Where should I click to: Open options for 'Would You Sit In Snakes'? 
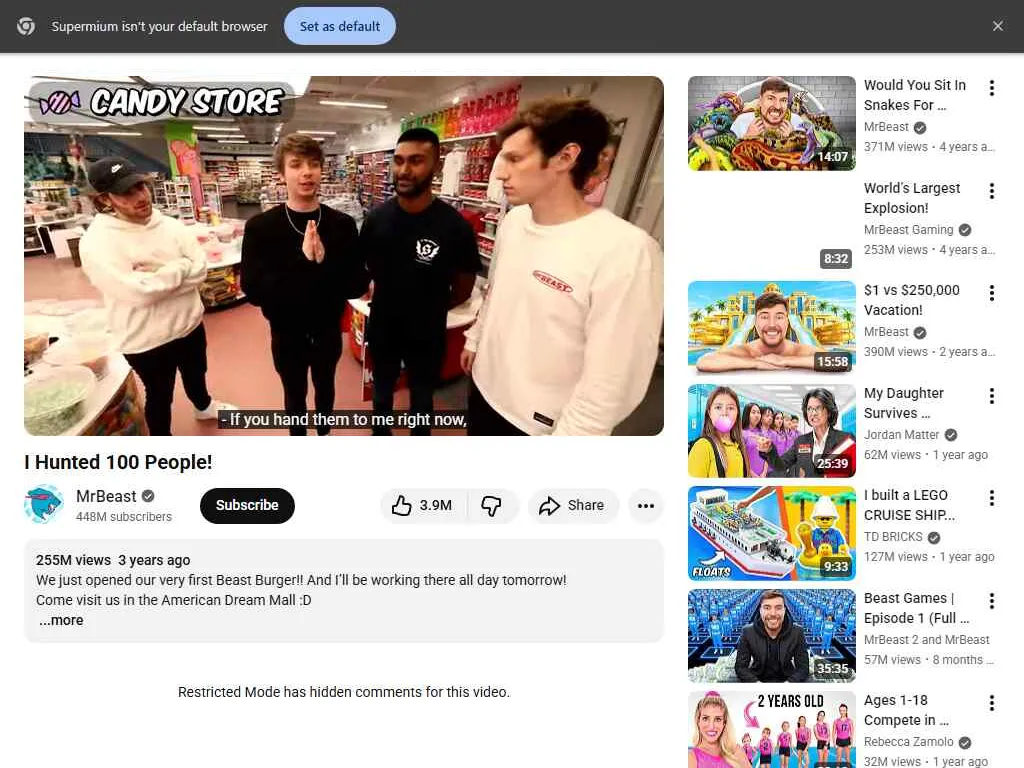point(991,88)
